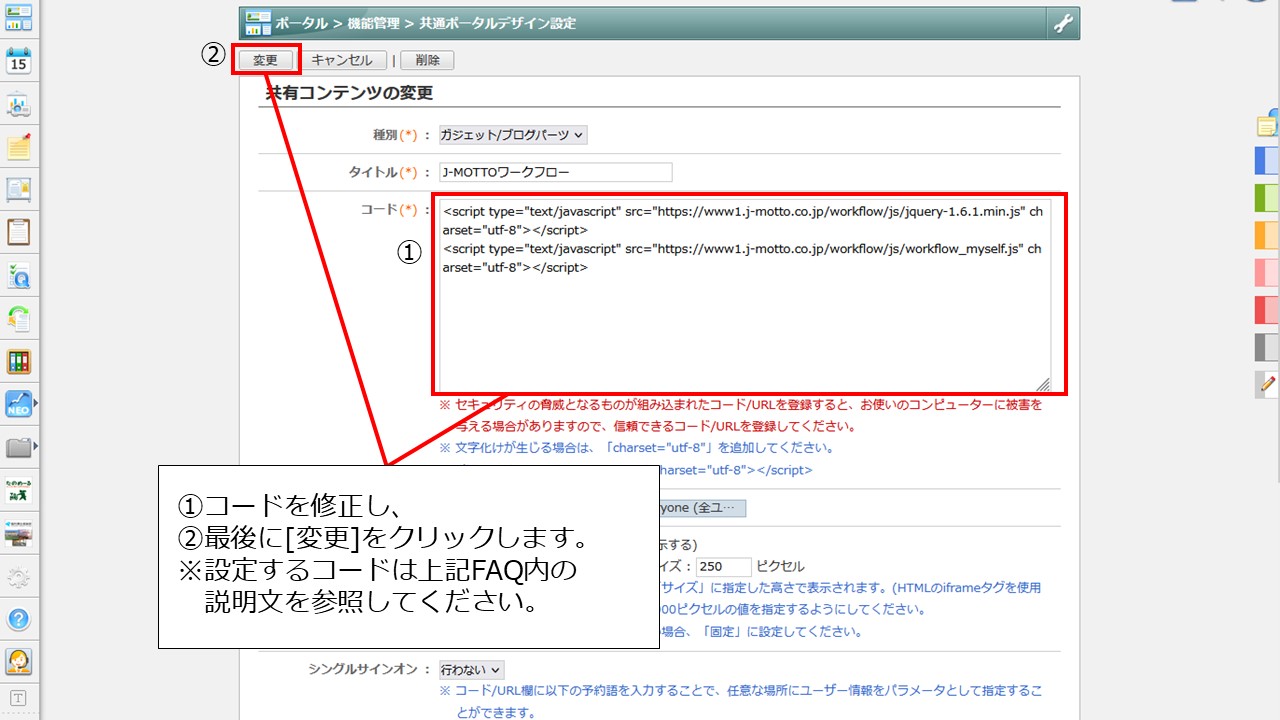
Task: Open the シングルサインオン 行わない dropdown
Action: point(471,669)
